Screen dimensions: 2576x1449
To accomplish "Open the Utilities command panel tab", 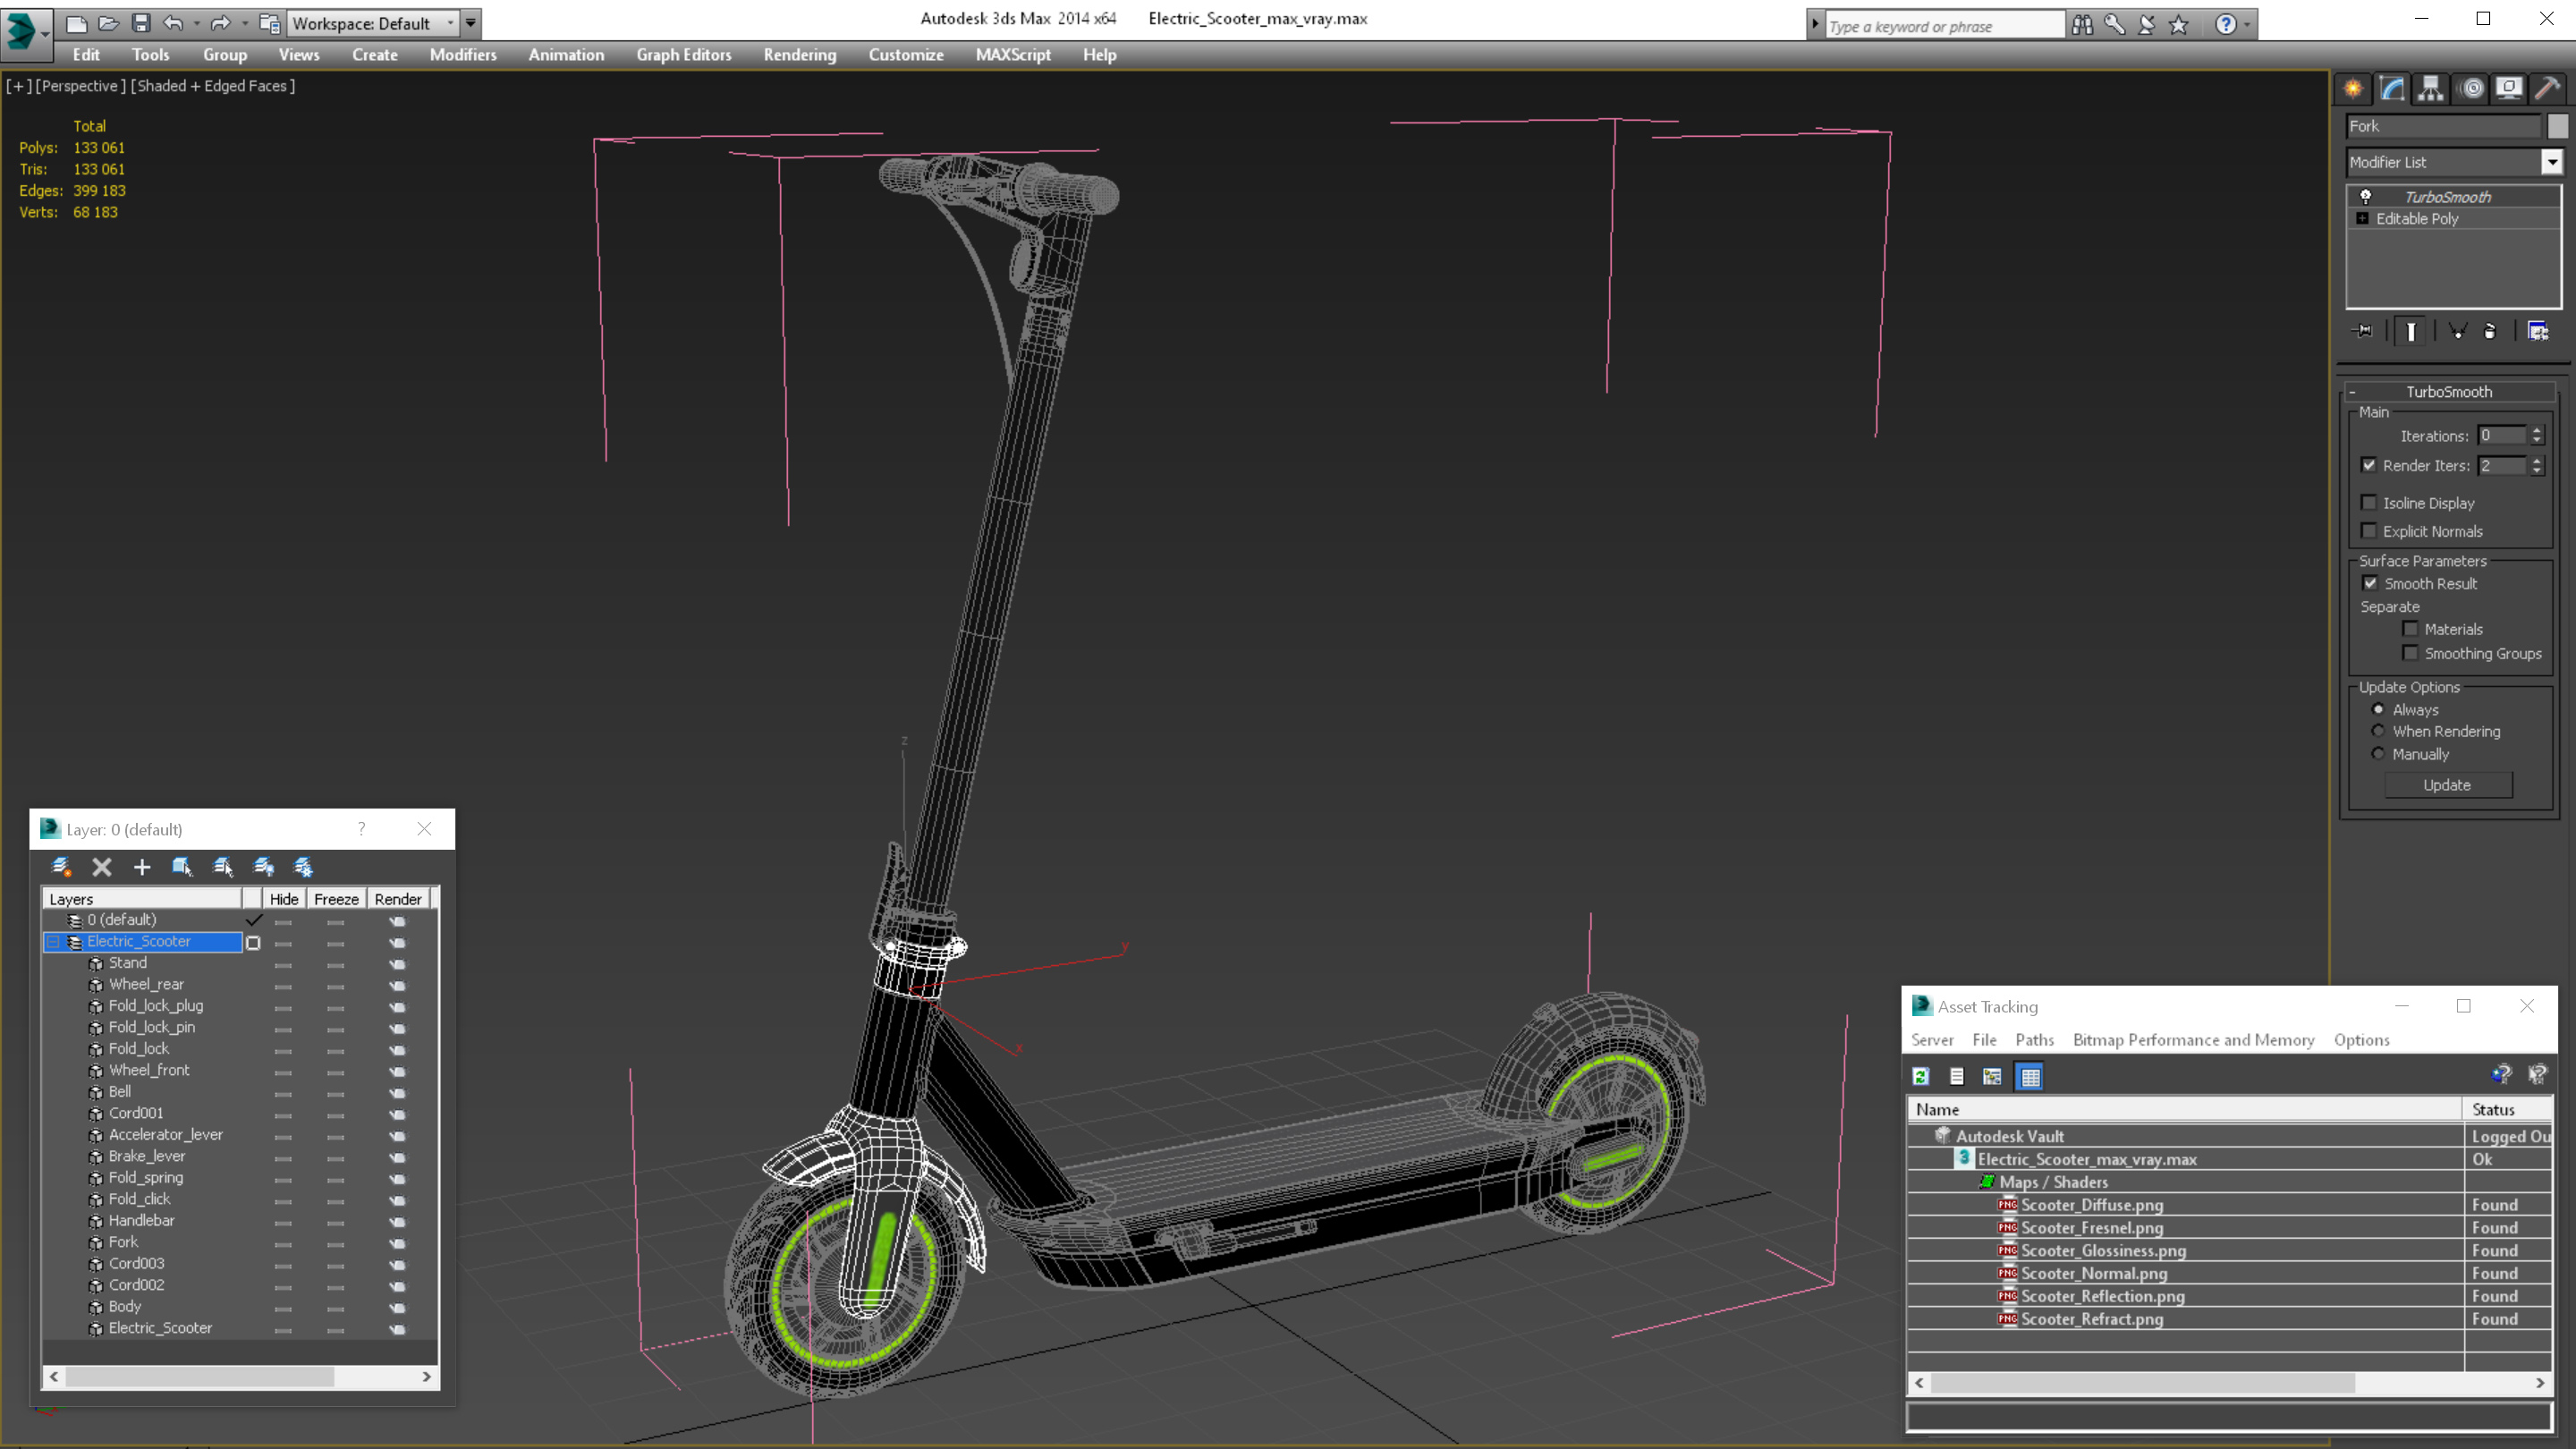I will tap(2547, 88).
